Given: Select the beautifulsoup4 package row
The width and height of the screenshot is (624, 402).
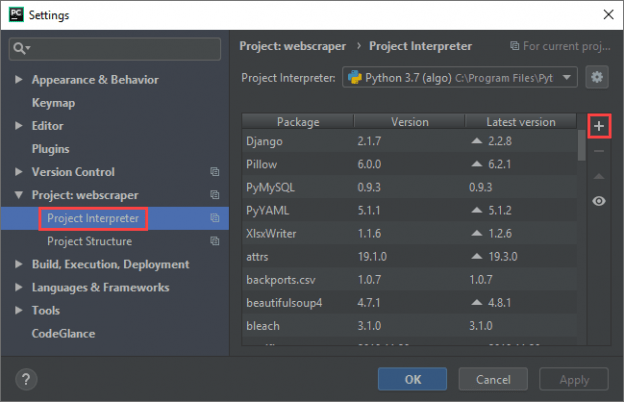Looking at the screenshot, I should coord(410,302).
